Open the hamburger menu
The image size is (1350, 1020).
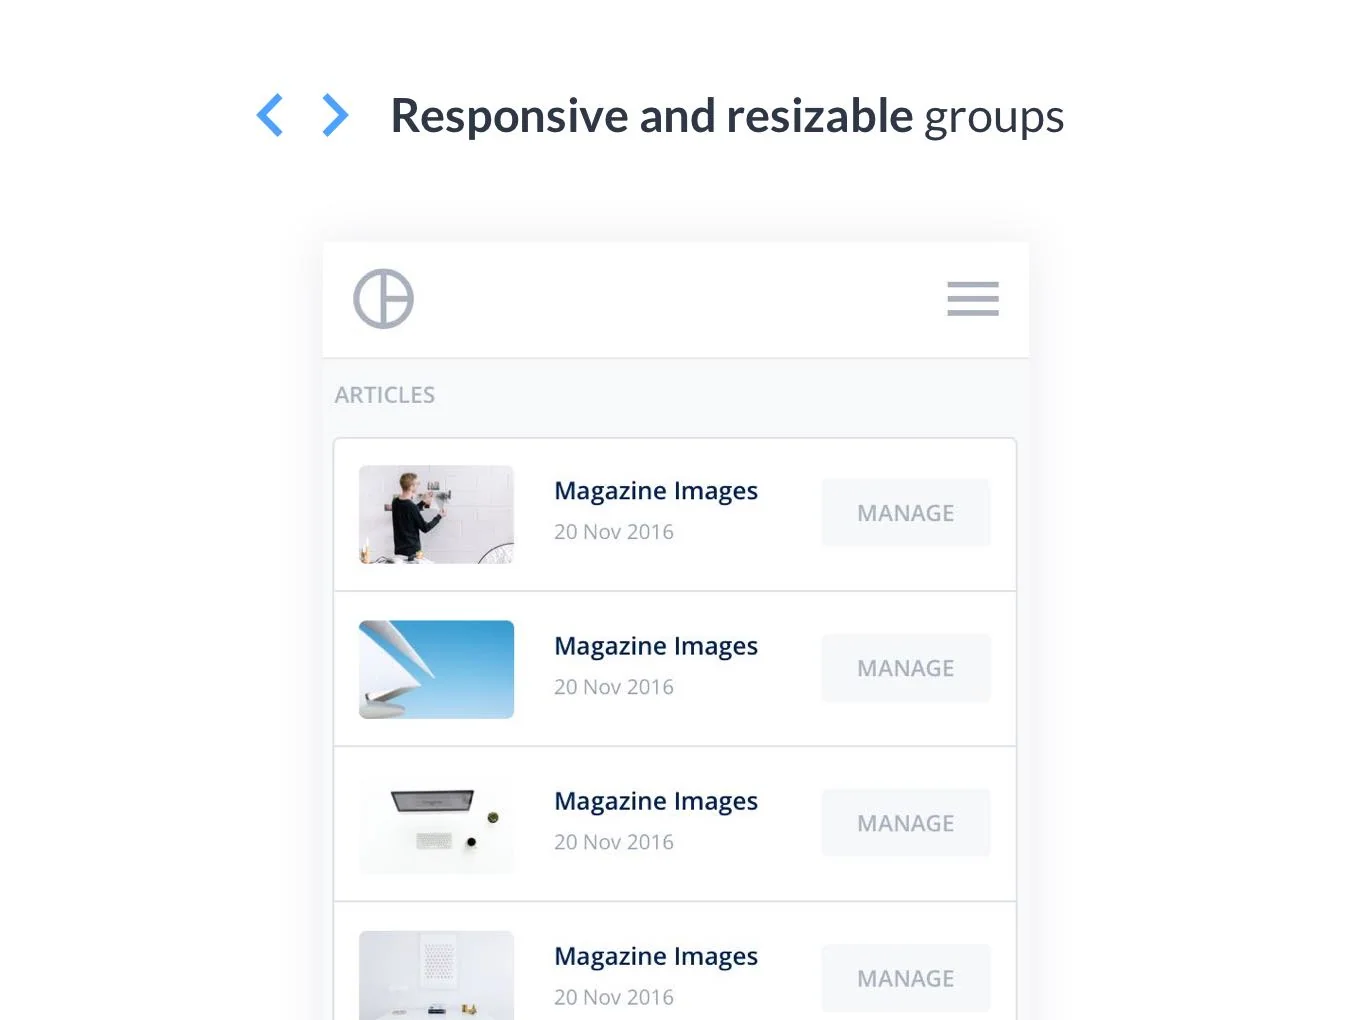click(x=973, y=299)
